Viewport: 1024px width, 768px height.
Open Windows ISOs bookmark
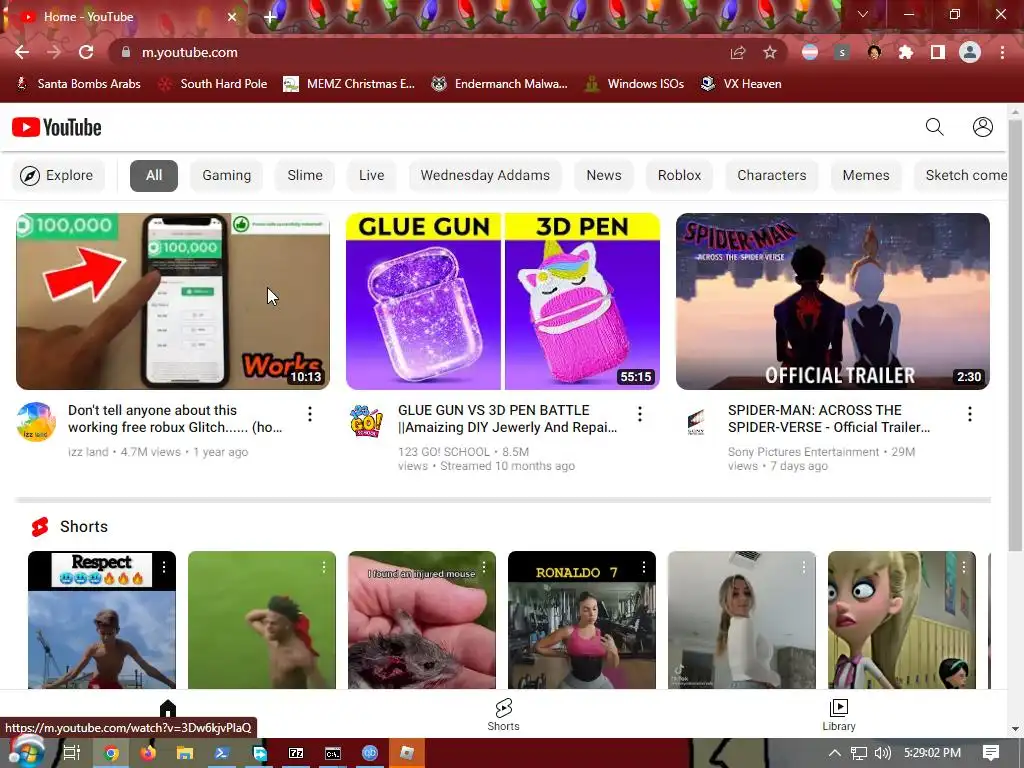(635, 84)
